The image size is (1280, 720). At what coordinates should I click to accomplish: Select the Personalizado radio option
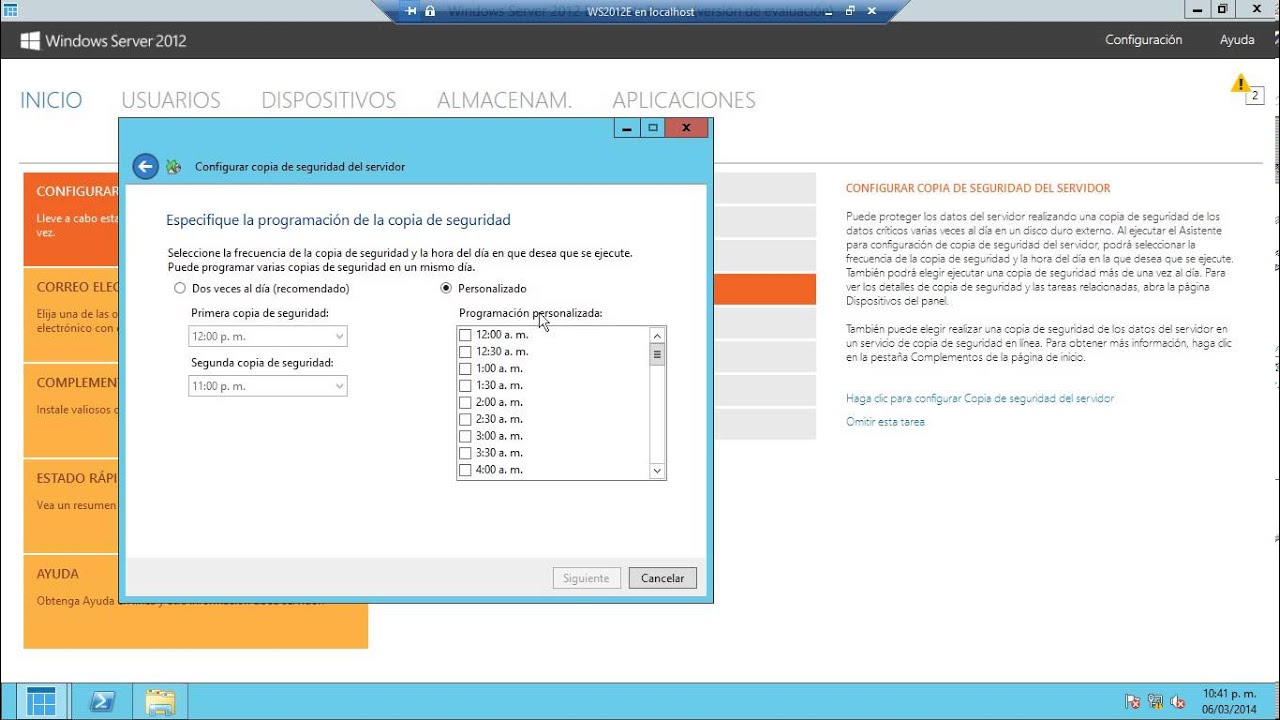point(484,288)
